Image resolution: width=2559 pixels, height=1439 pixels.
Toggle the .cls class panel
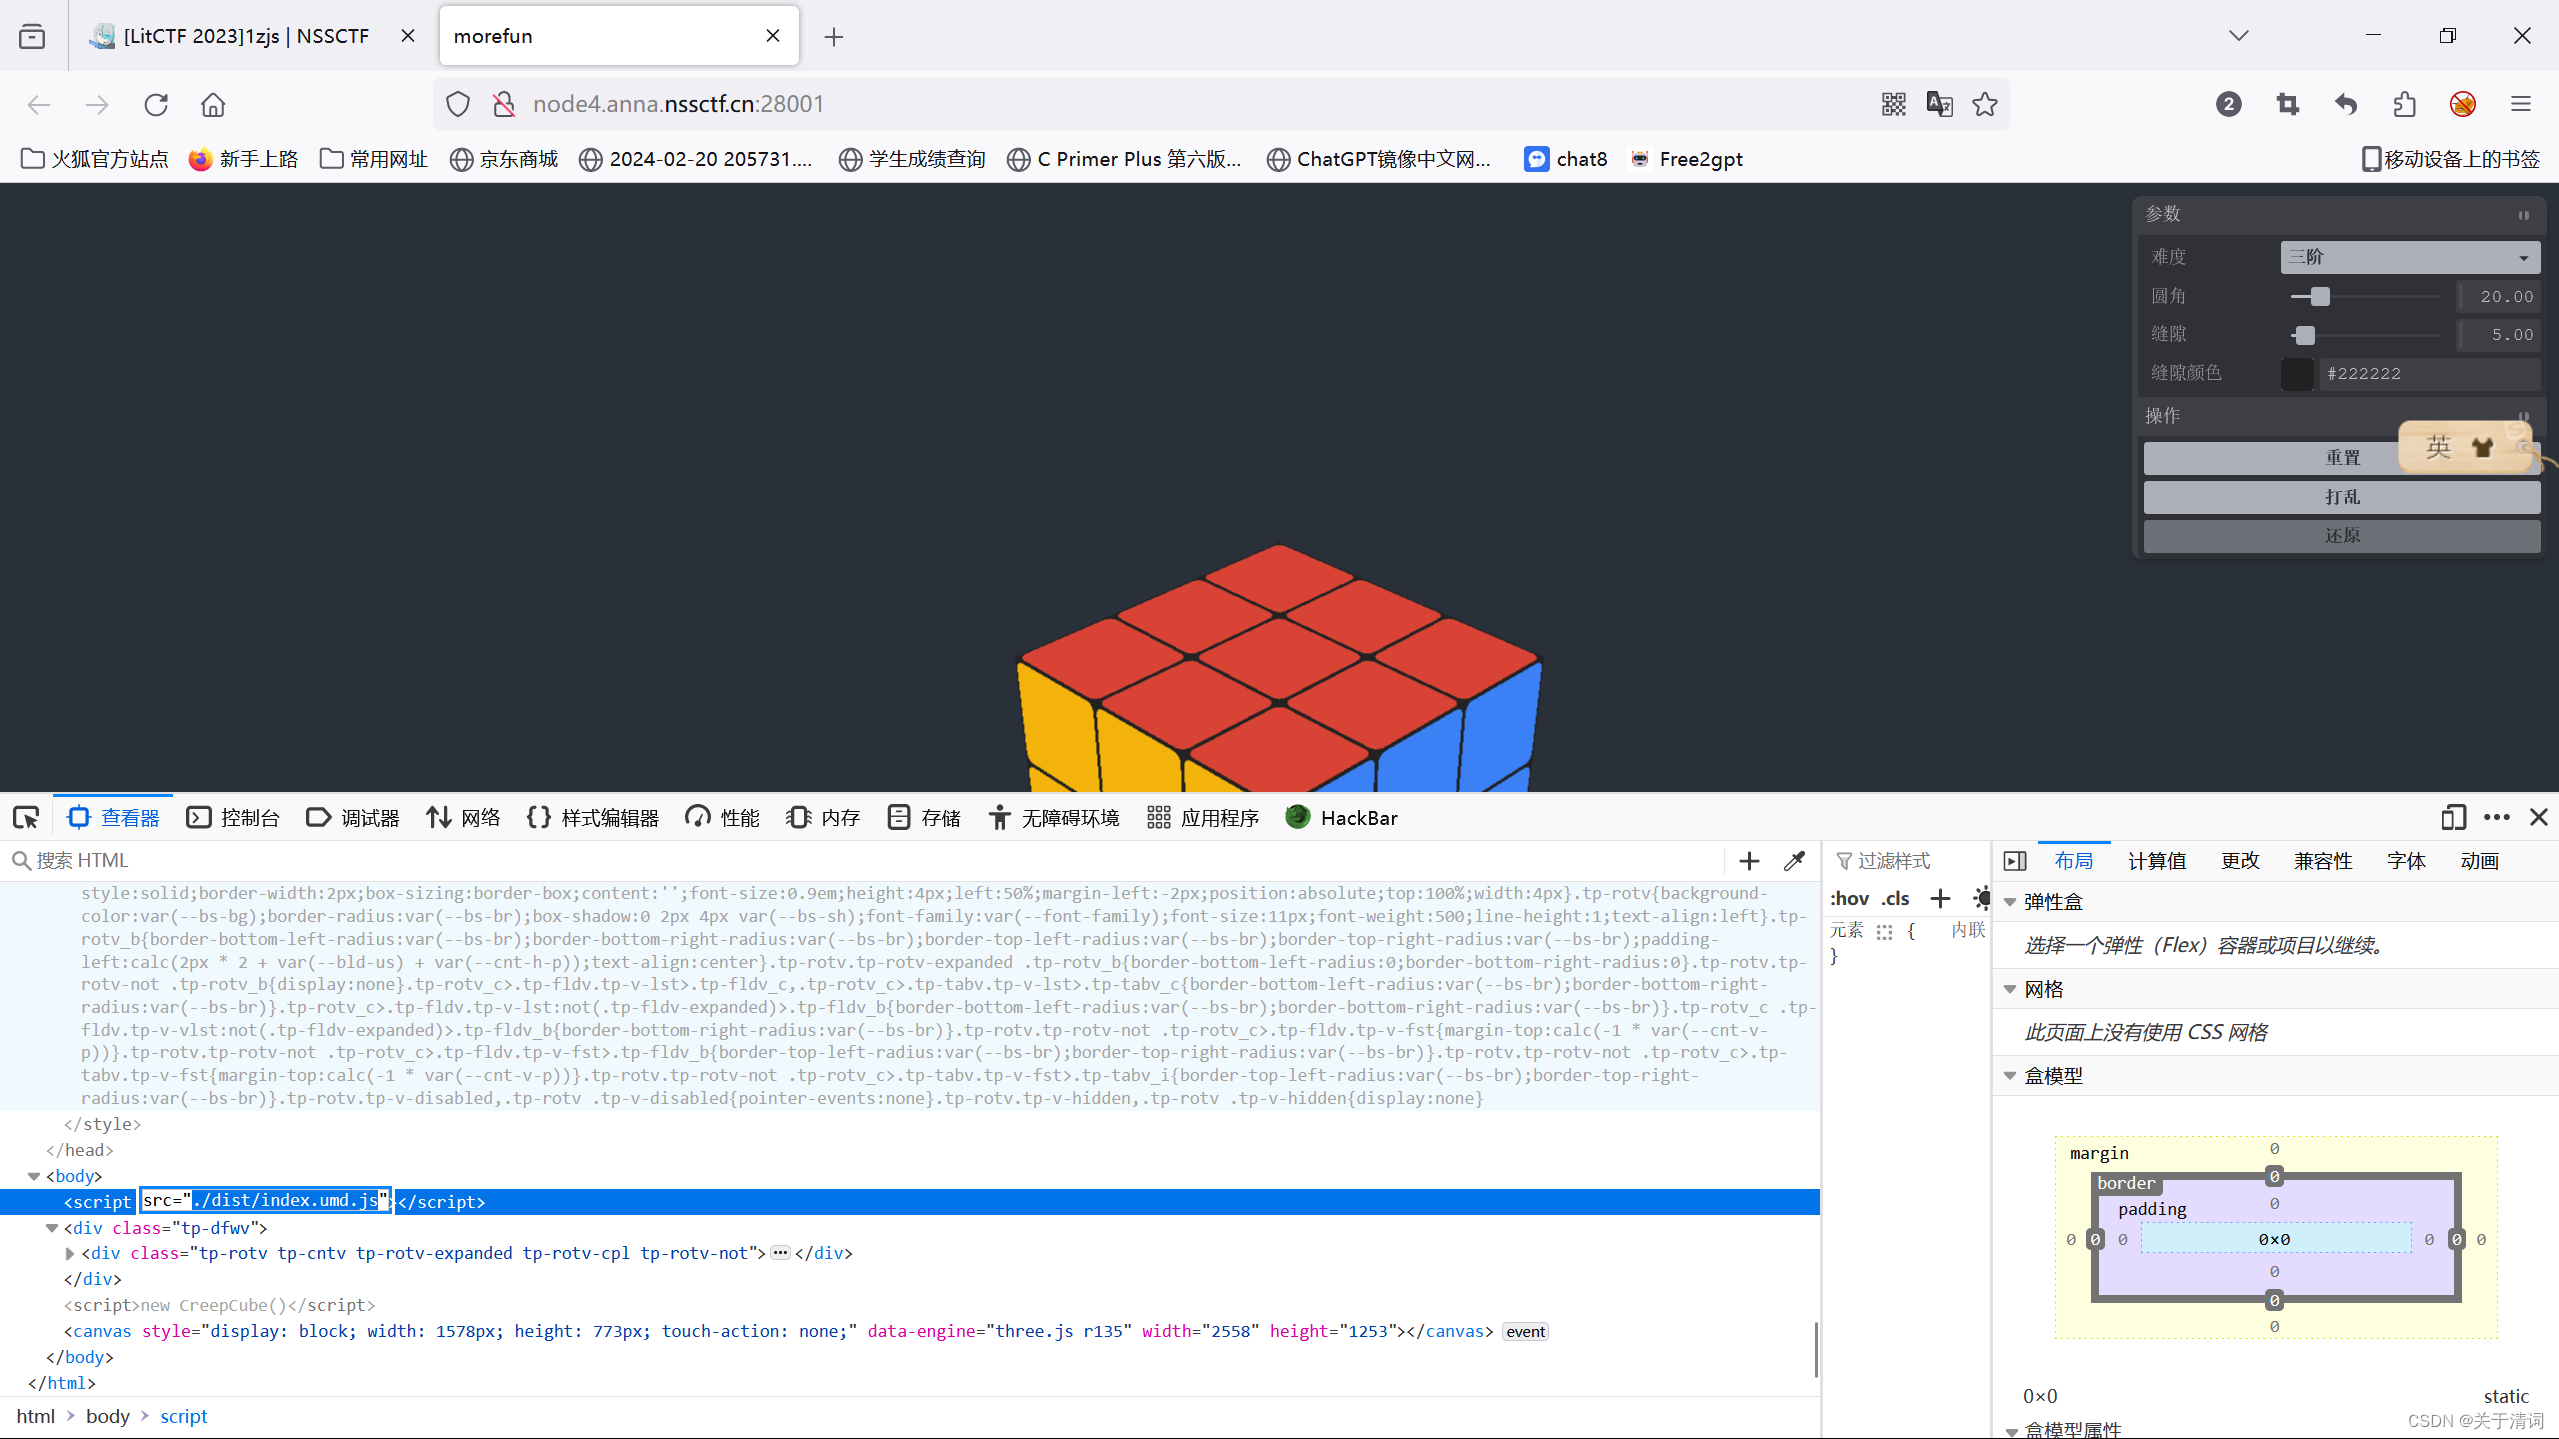1895,899
